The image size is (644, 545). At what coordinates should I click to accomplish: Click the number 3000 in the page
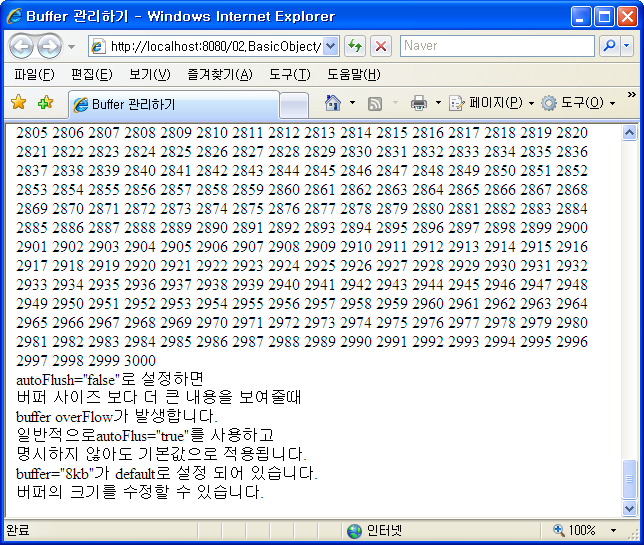click(140, 361)
